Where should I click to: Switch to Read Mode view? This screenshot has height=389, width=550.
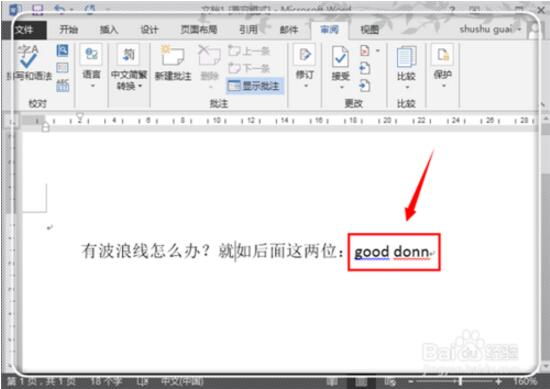(x=332, y=381)
